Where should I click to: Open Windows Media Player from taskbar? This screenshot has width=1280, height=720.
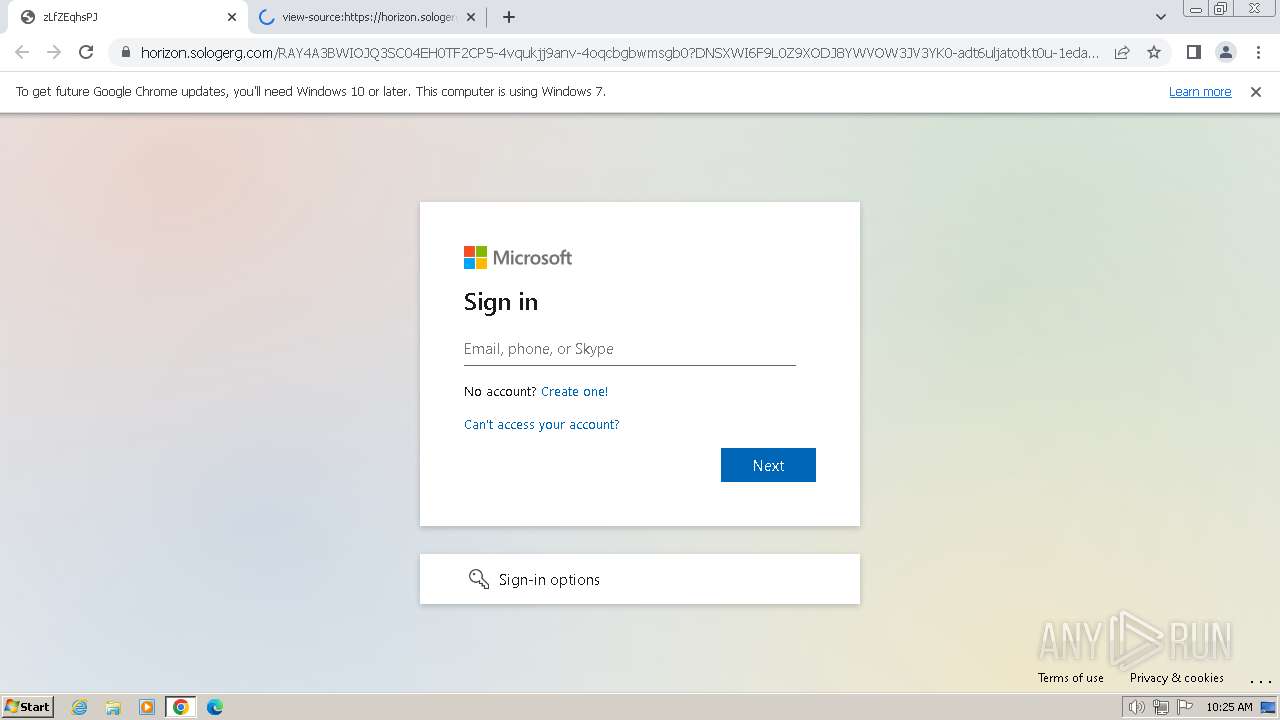147,707
